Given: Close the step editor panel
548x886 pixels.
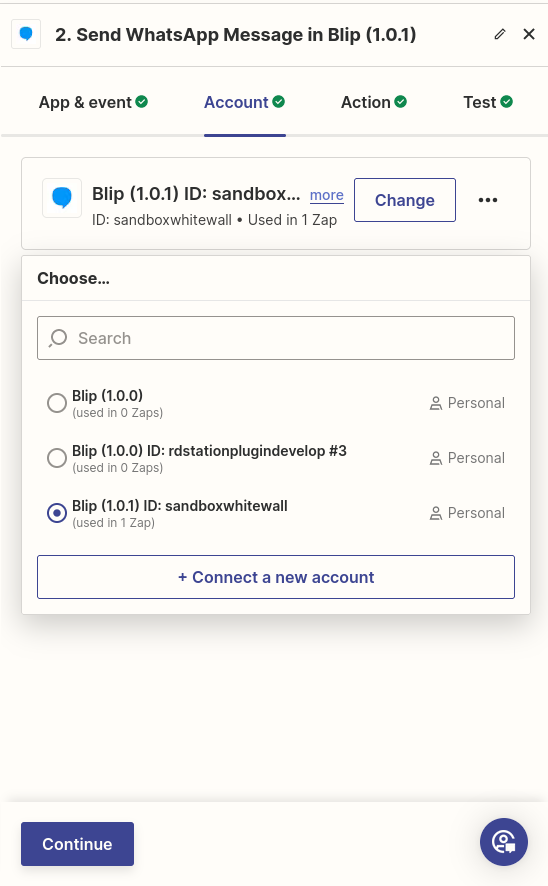Looking at the screenshot, I should coord(529,34).
